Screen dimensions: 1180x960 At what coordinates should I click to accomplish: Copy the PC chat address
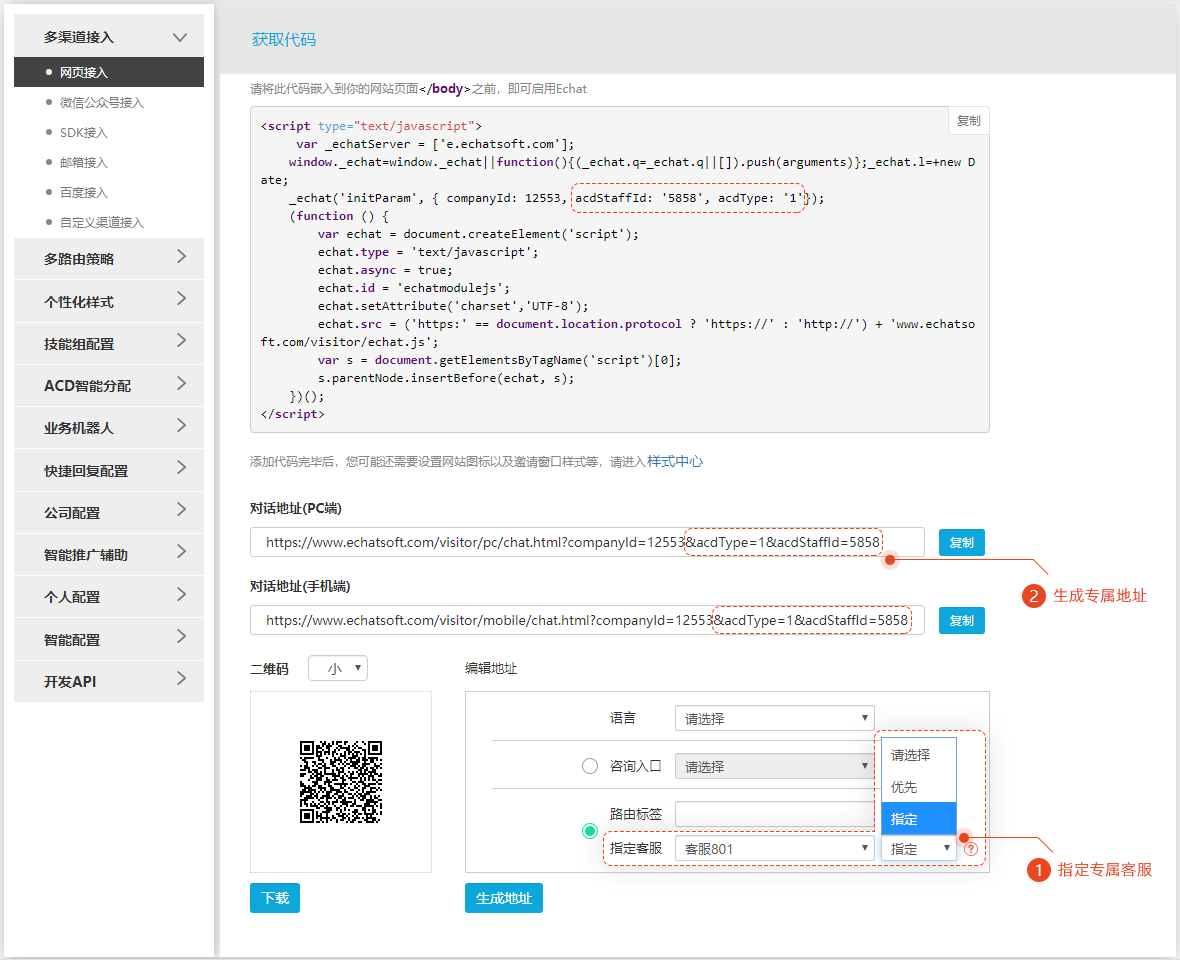pos(962,542)
